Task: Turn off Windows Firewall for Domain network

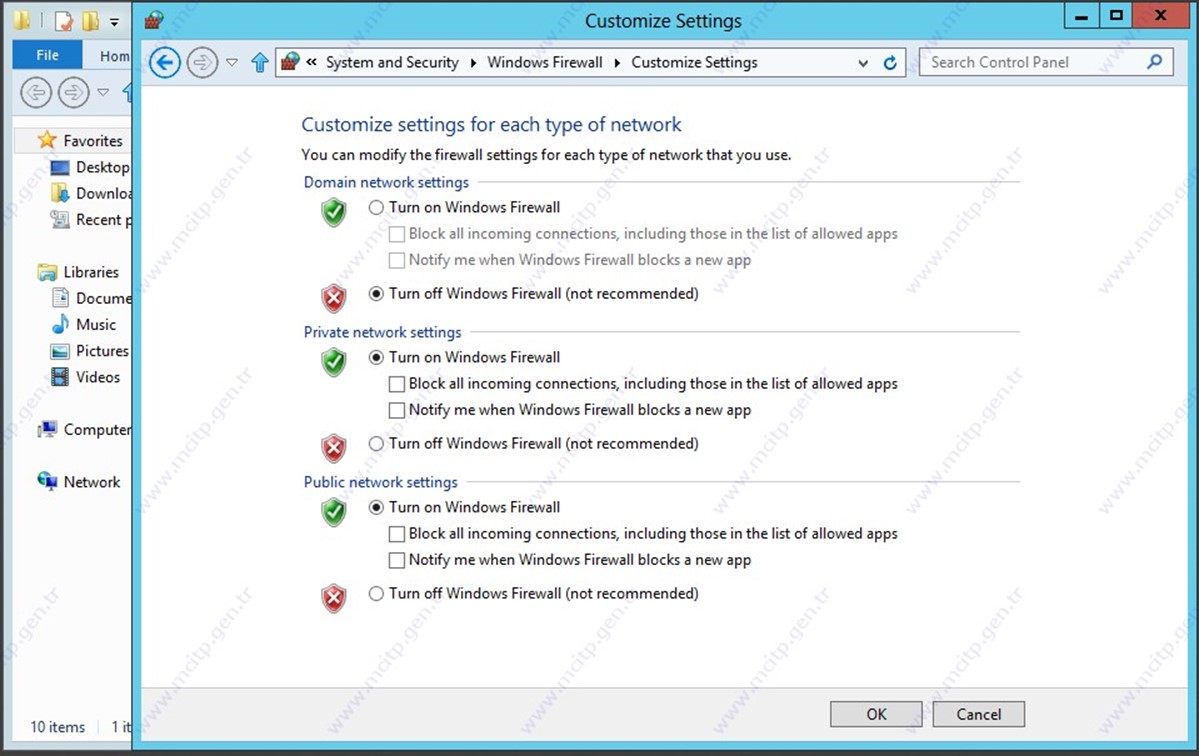Action: coord(376,294)
